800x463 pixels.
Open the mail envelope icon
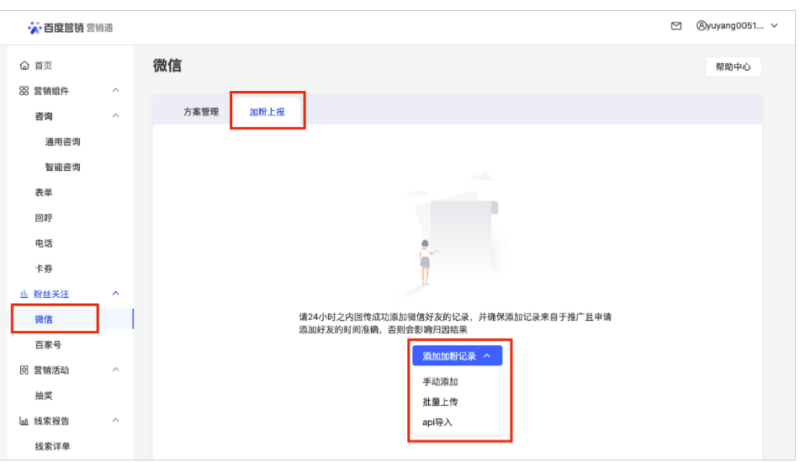click(676, 26)
